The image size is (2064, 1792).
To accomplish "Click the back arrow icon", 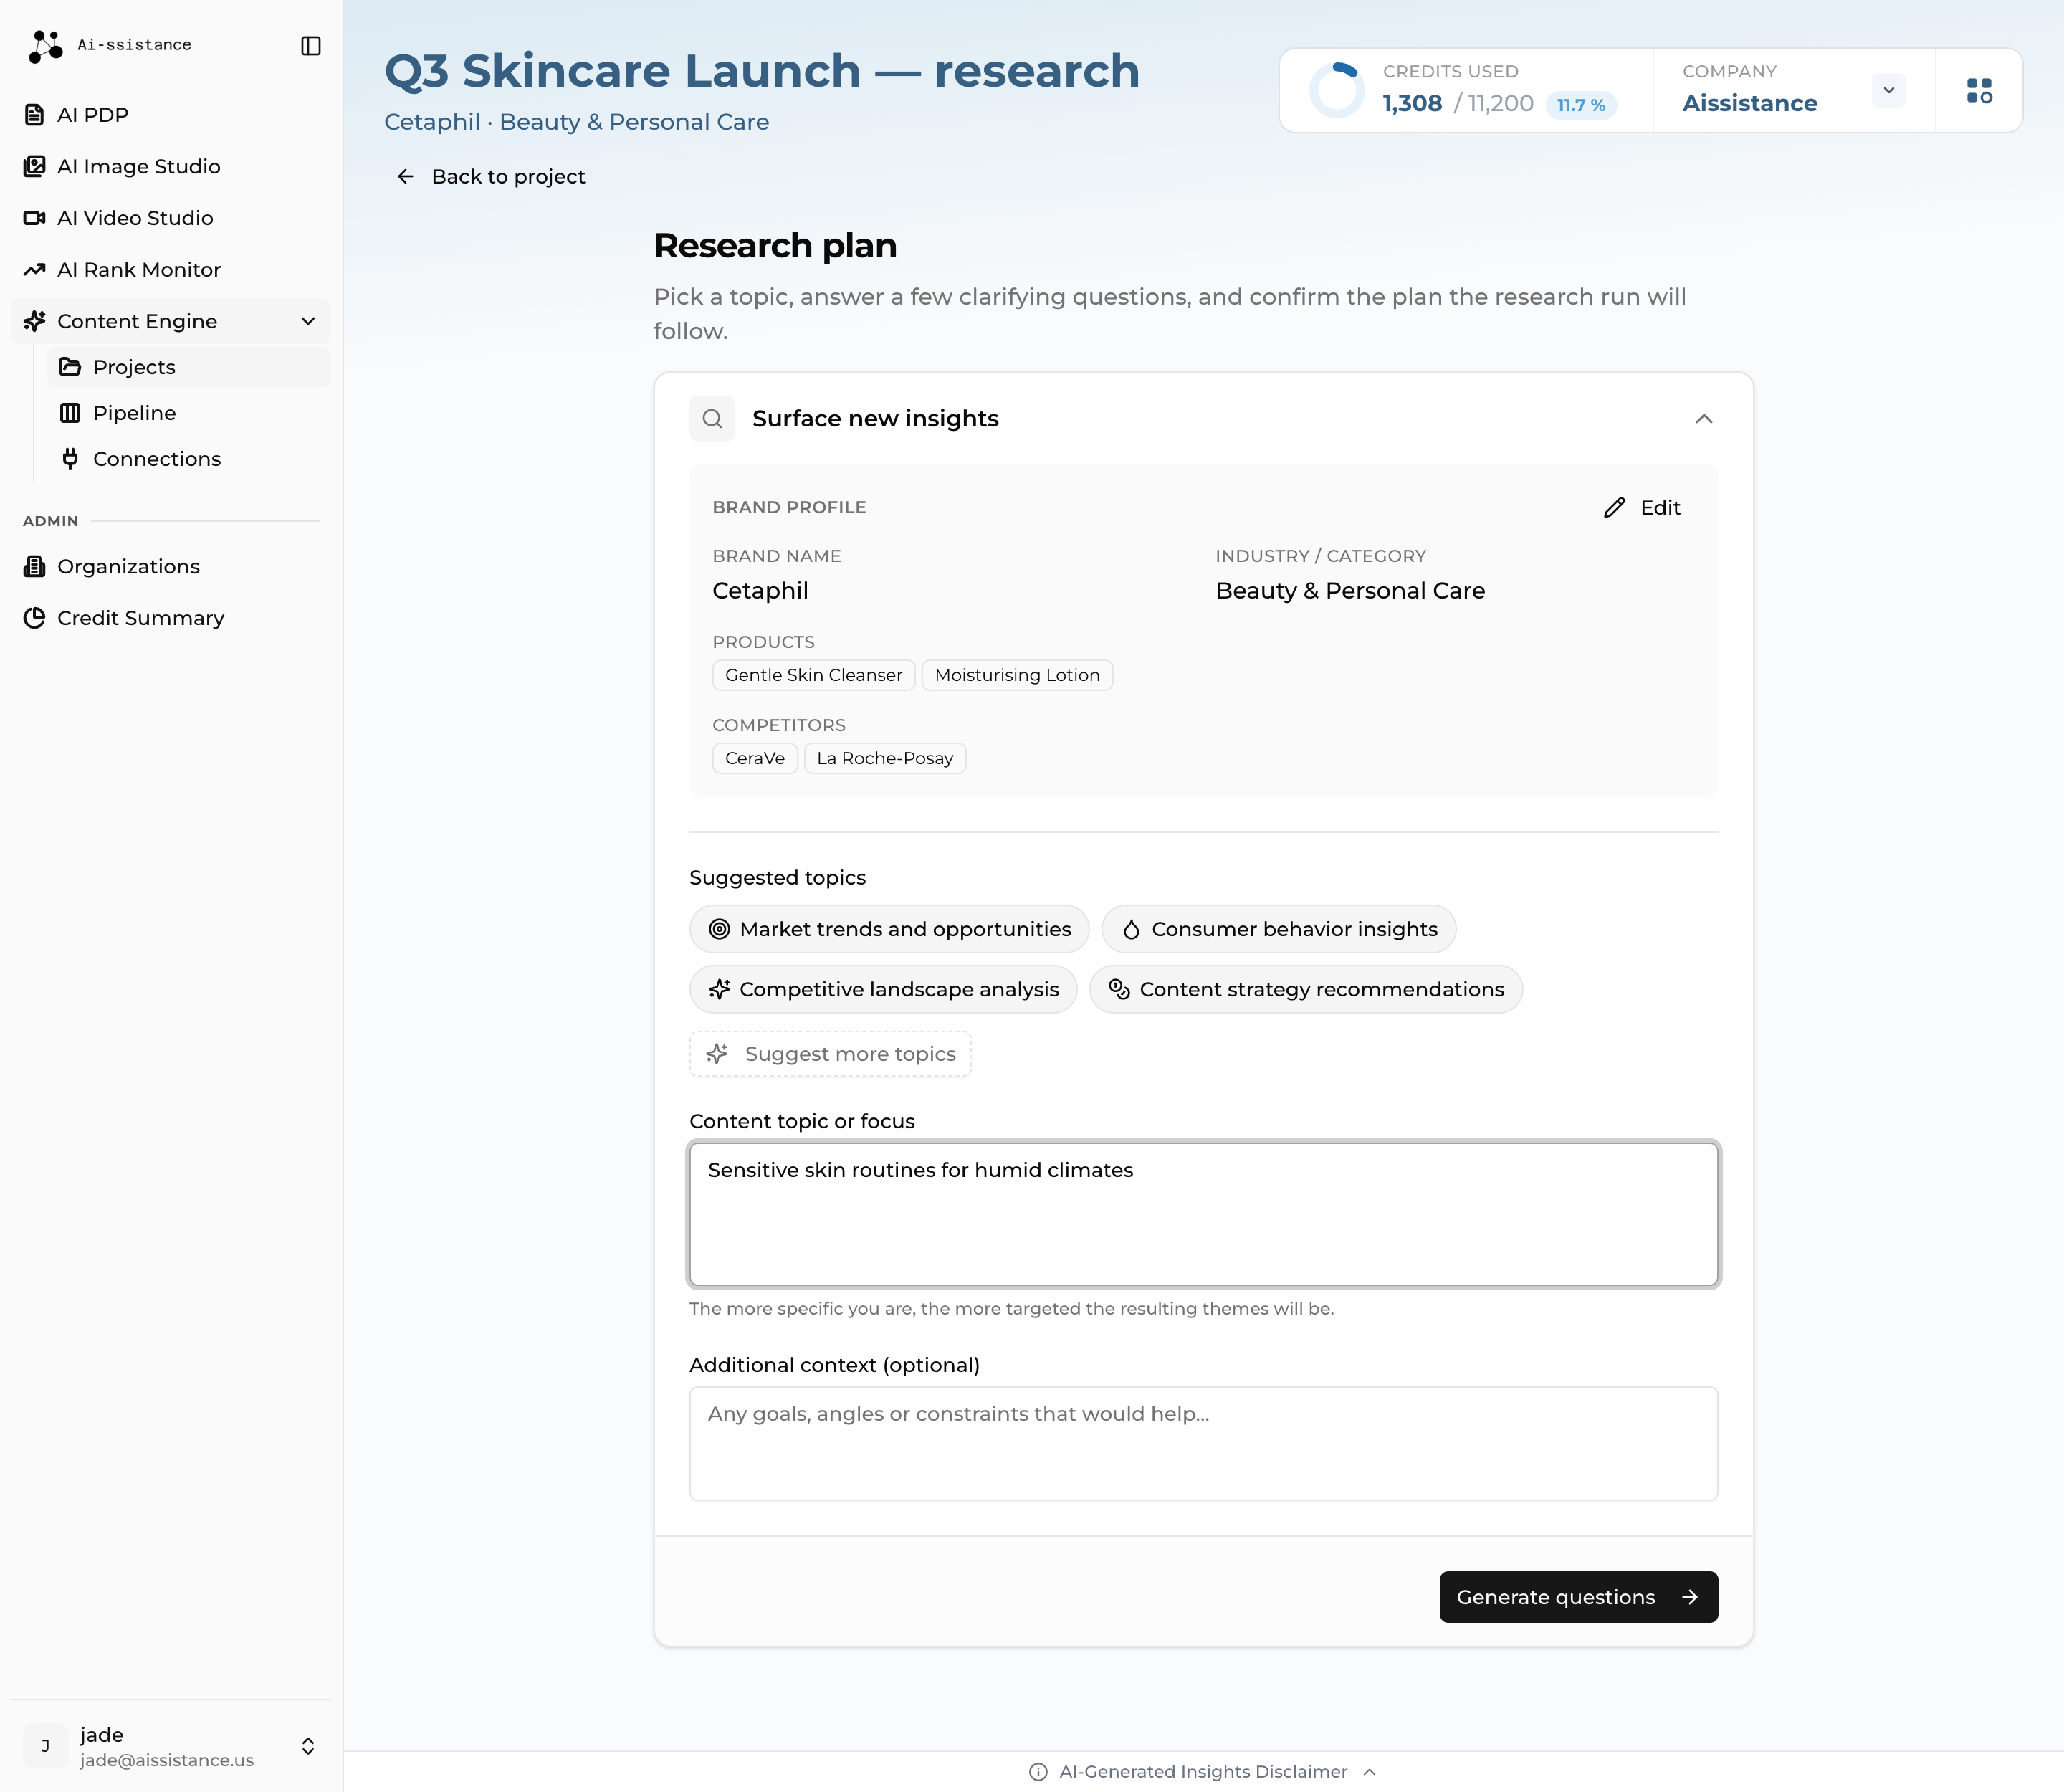I will (x=405, y=177).
